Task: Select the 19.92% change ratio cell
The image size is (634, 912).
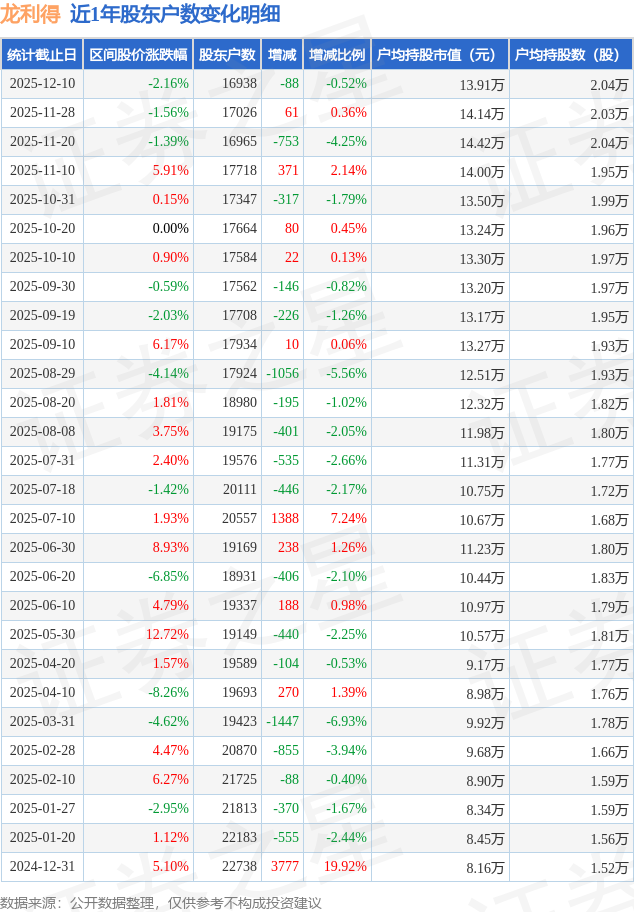Action: tap(343, 867)
